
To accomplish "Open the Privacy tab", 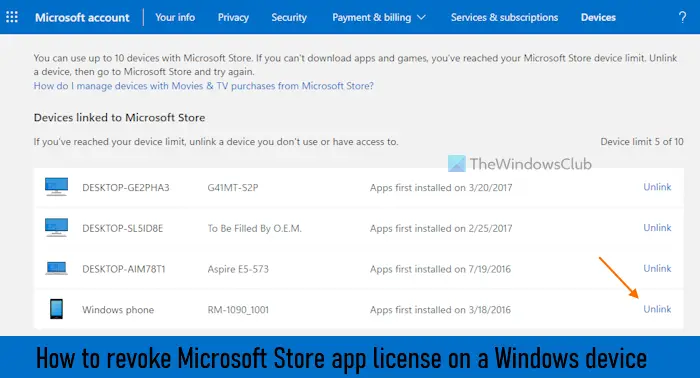I will (233, 17).
